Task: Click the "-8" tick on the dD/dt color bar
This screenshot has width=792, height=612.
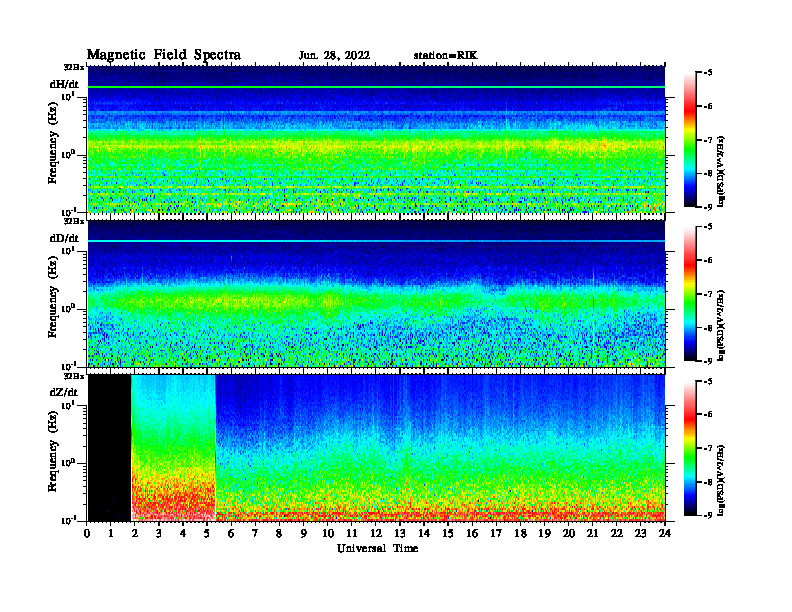Action: coord(708,328)
